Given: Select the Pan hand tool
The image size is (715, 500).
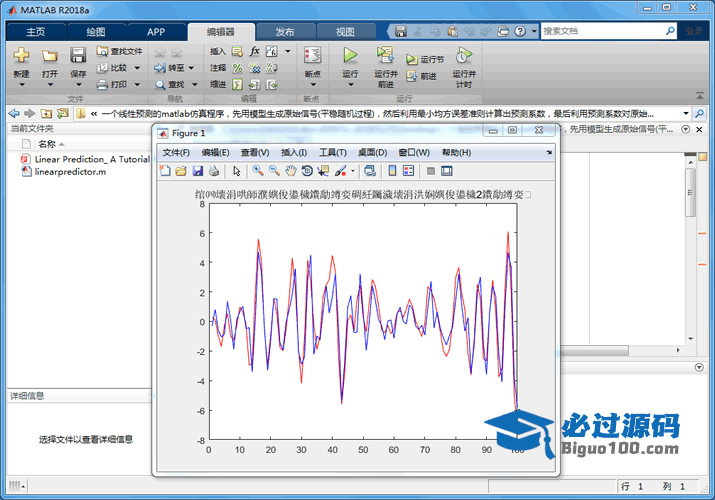Looking at the screenshot, I should [290, 171].
